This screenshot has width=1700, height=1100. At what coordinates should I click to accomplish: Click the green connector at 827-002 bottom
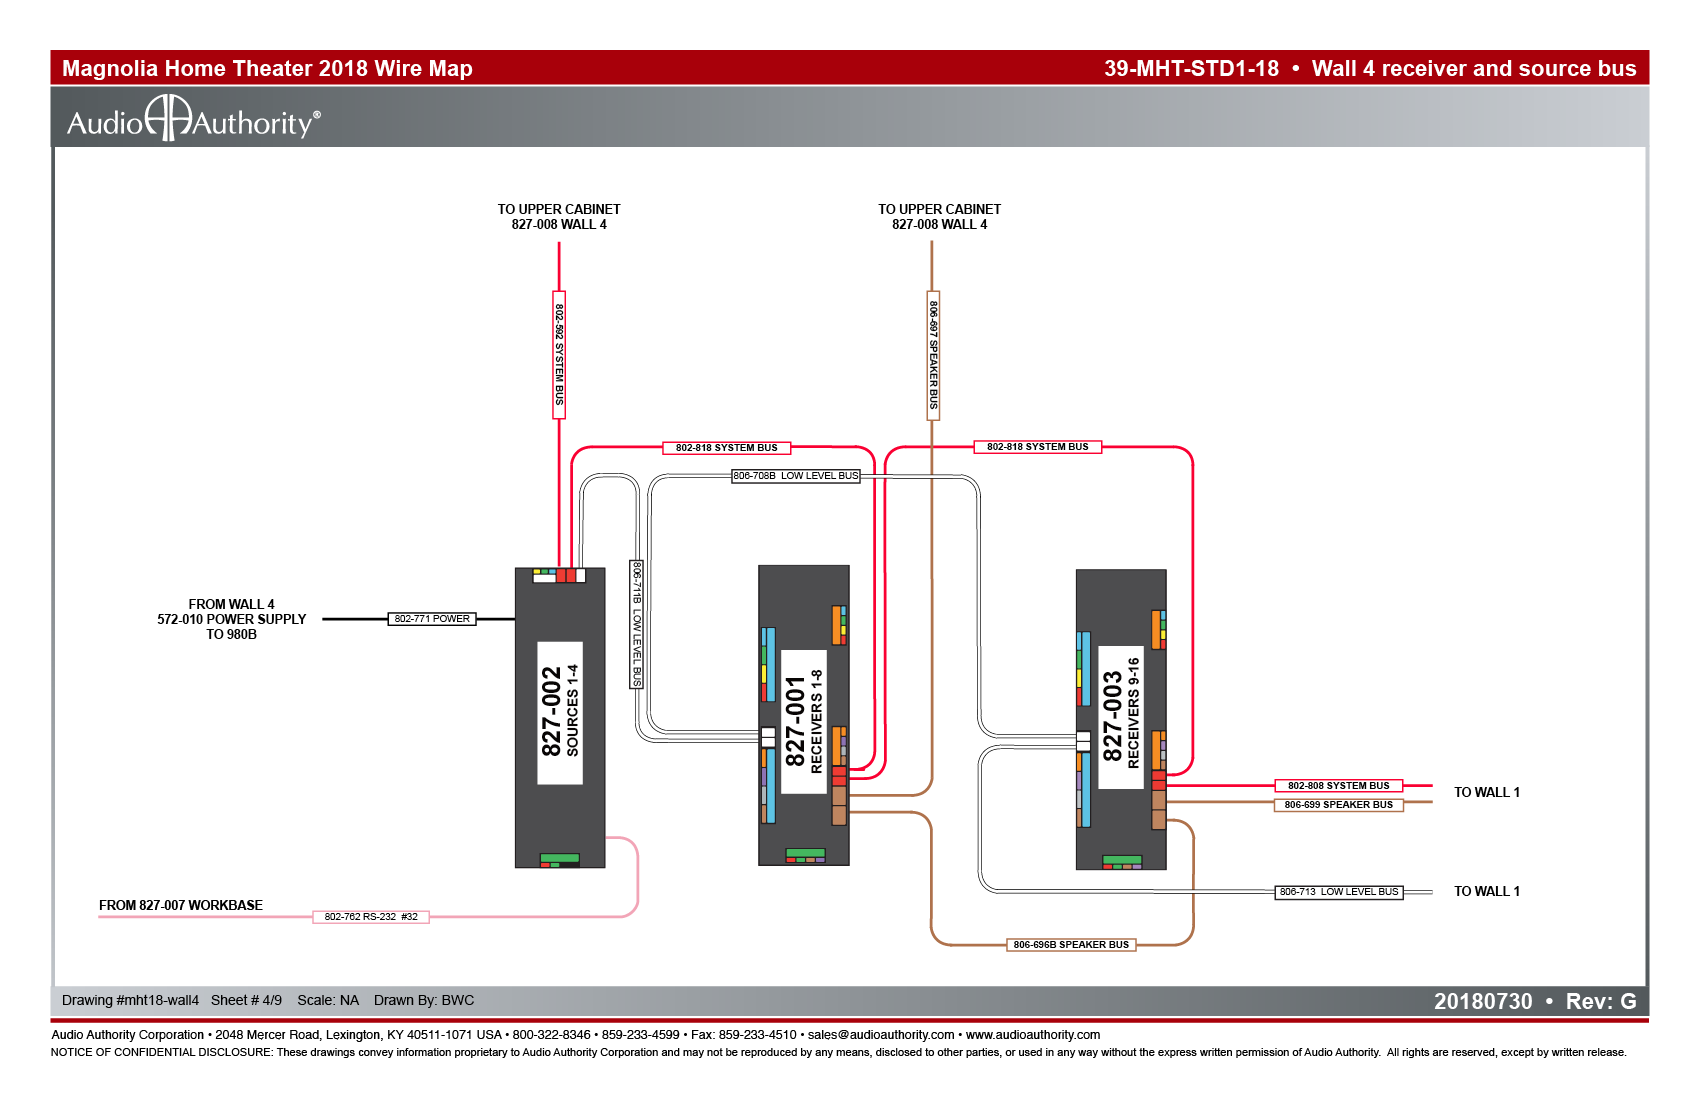click(x=560, y=858)
